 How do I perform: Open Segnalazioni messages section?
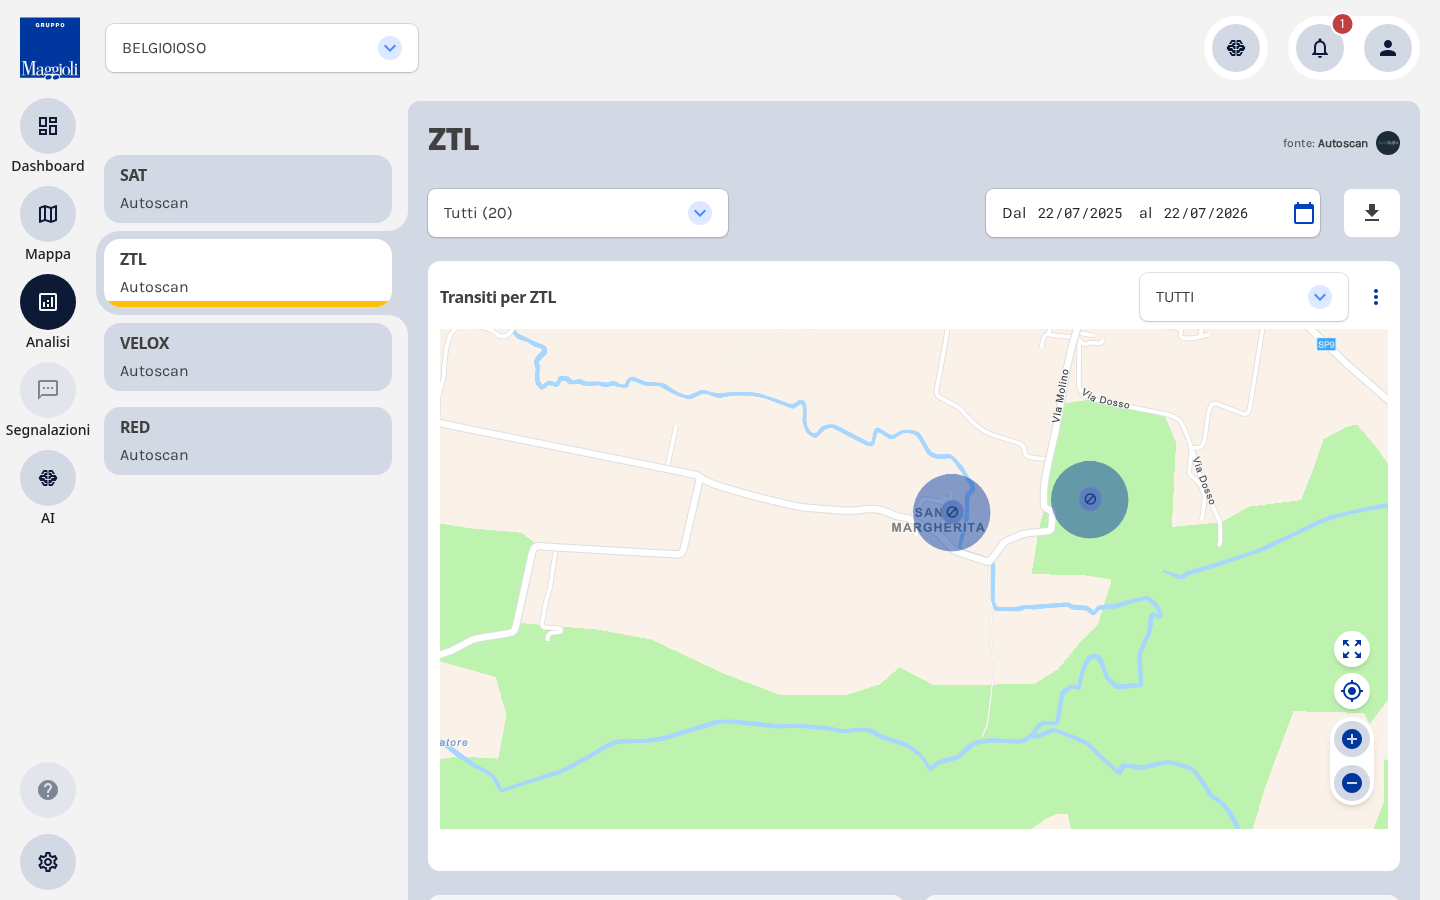point(48,390)
